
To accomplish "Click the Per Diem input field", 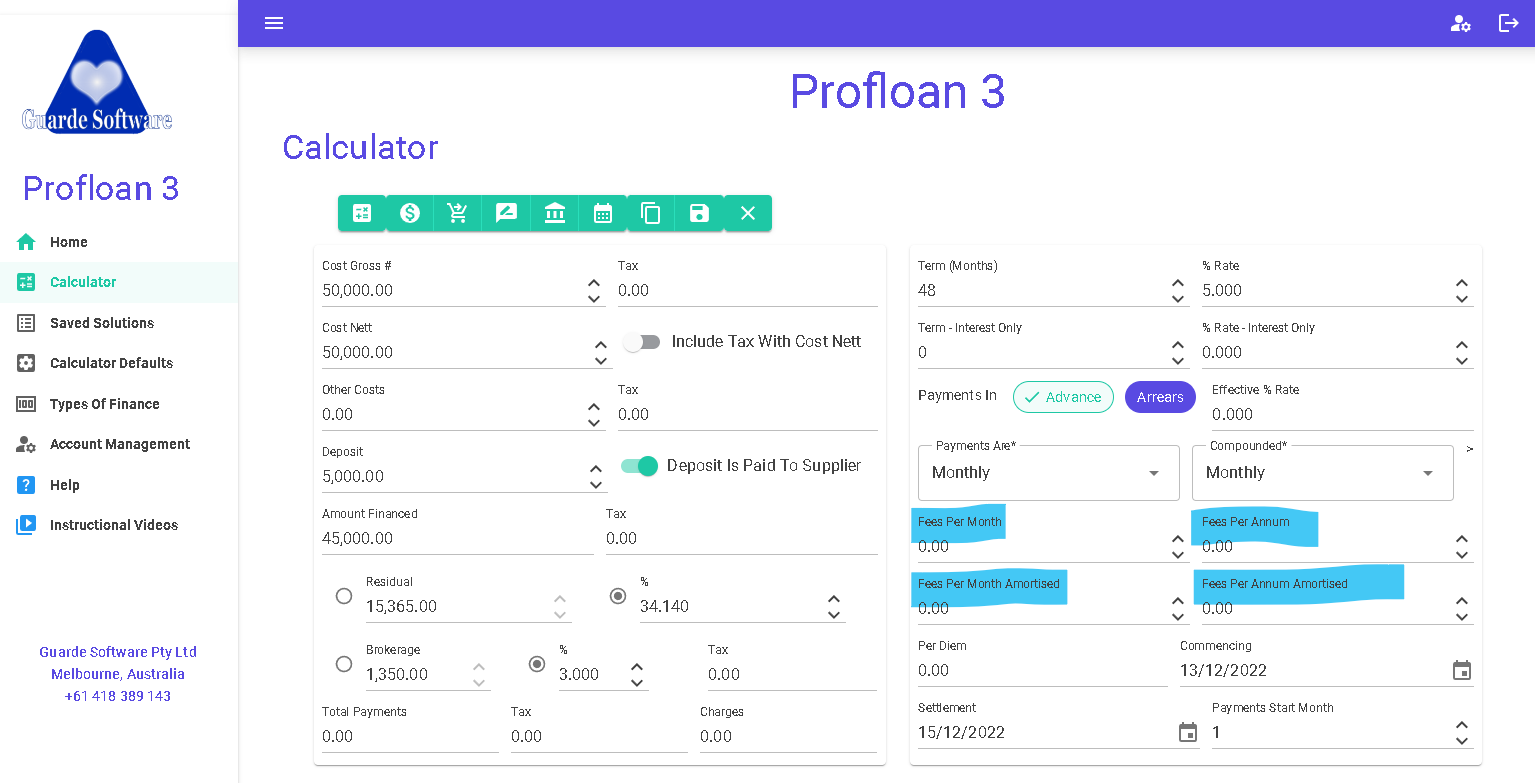I will pyautogui.click(x=1043, y=671).
